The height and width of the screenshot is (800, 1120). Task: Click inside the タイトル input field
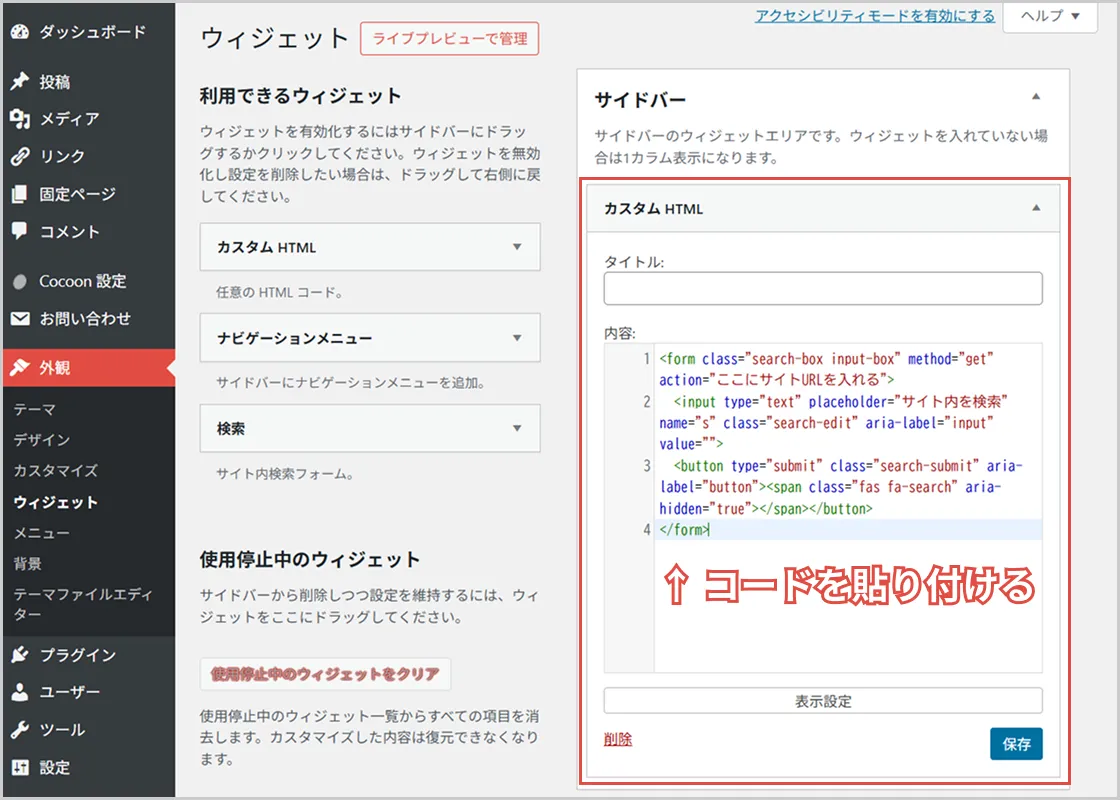(822, 288)
